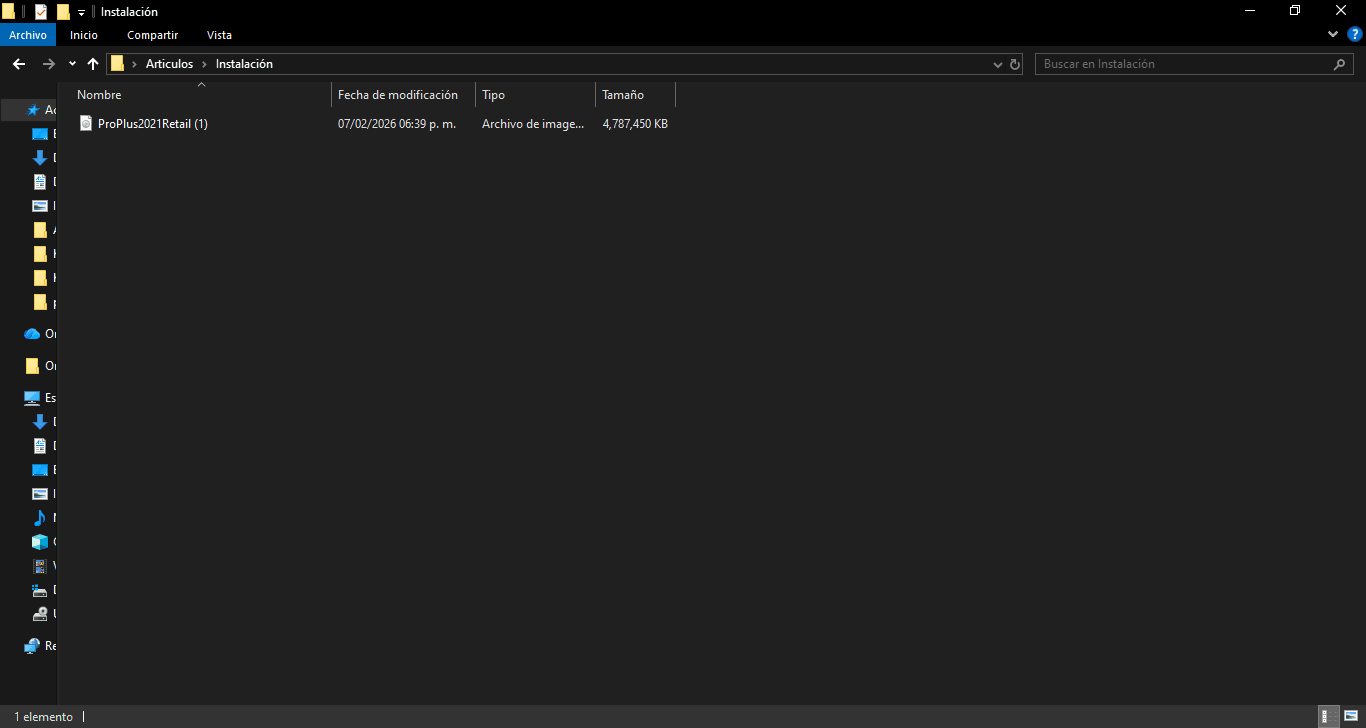Click the disc image icon of ProPlus2021Retail
Viewport: 1366px width, 728px height.
[x=85, y=124]
